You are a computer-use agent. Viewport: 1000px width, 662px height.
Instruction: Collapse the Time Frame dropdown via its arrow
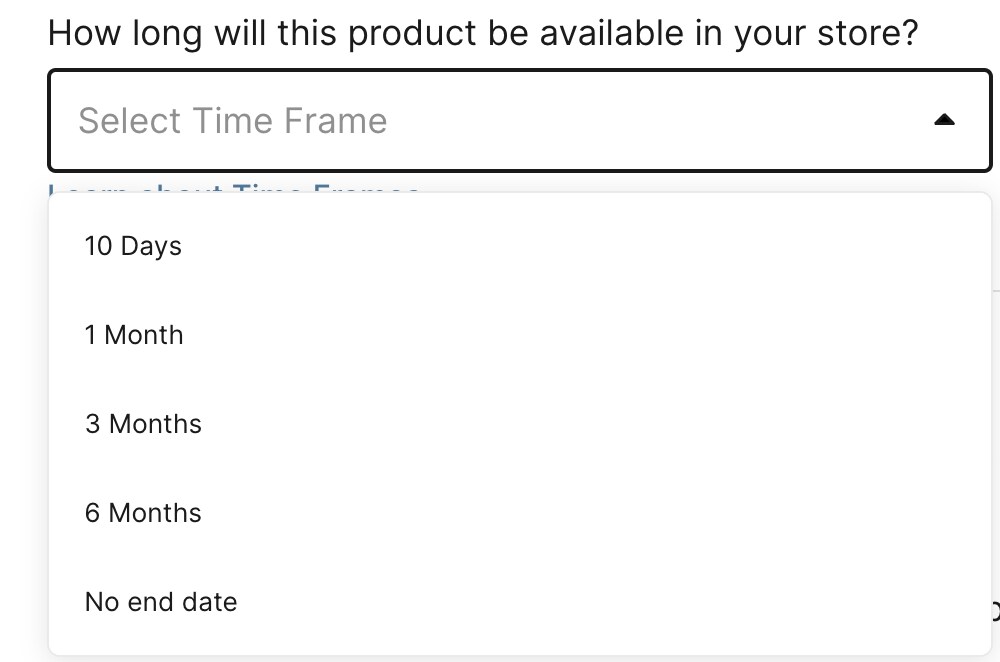tap(945, 120)
